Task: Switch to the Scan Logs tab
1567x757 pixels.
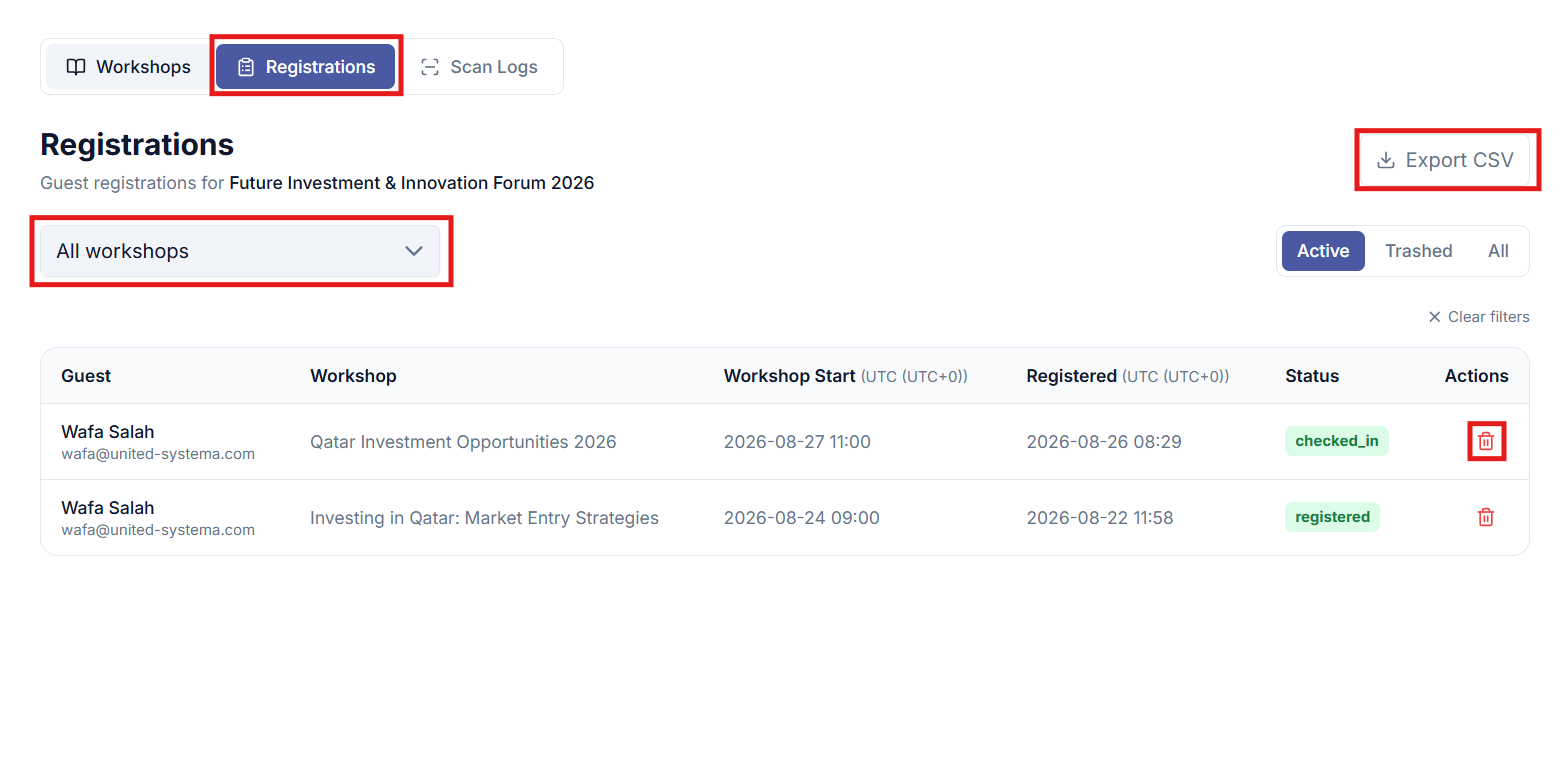Action: [x=479, y=67]
